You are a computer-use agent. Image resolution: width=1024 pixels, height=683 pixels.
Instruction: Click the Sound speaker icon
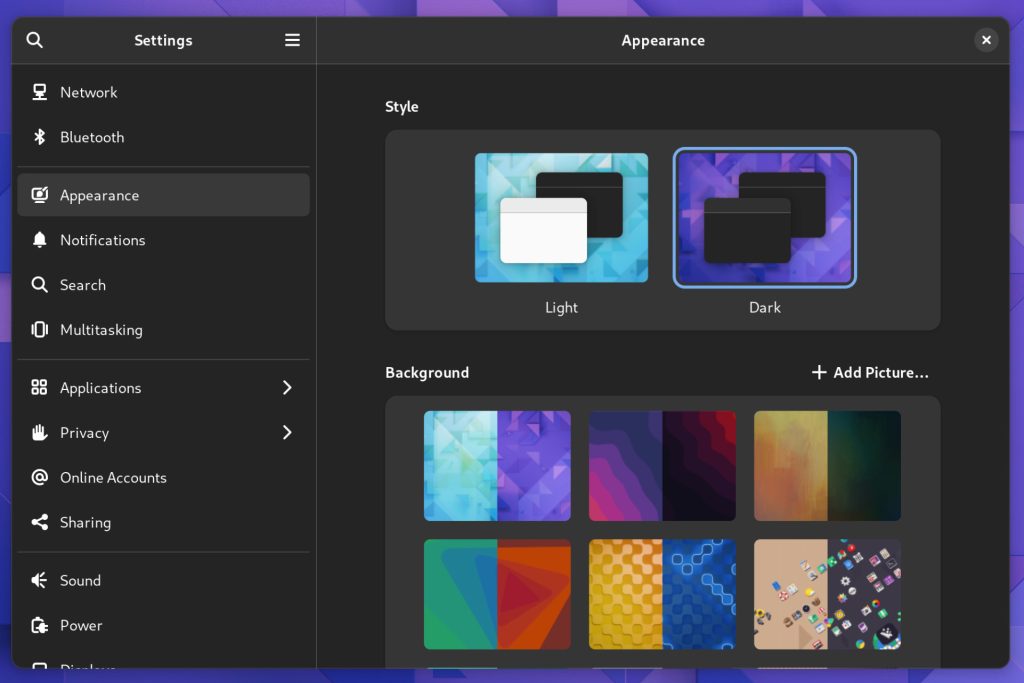tap(40, 580)
